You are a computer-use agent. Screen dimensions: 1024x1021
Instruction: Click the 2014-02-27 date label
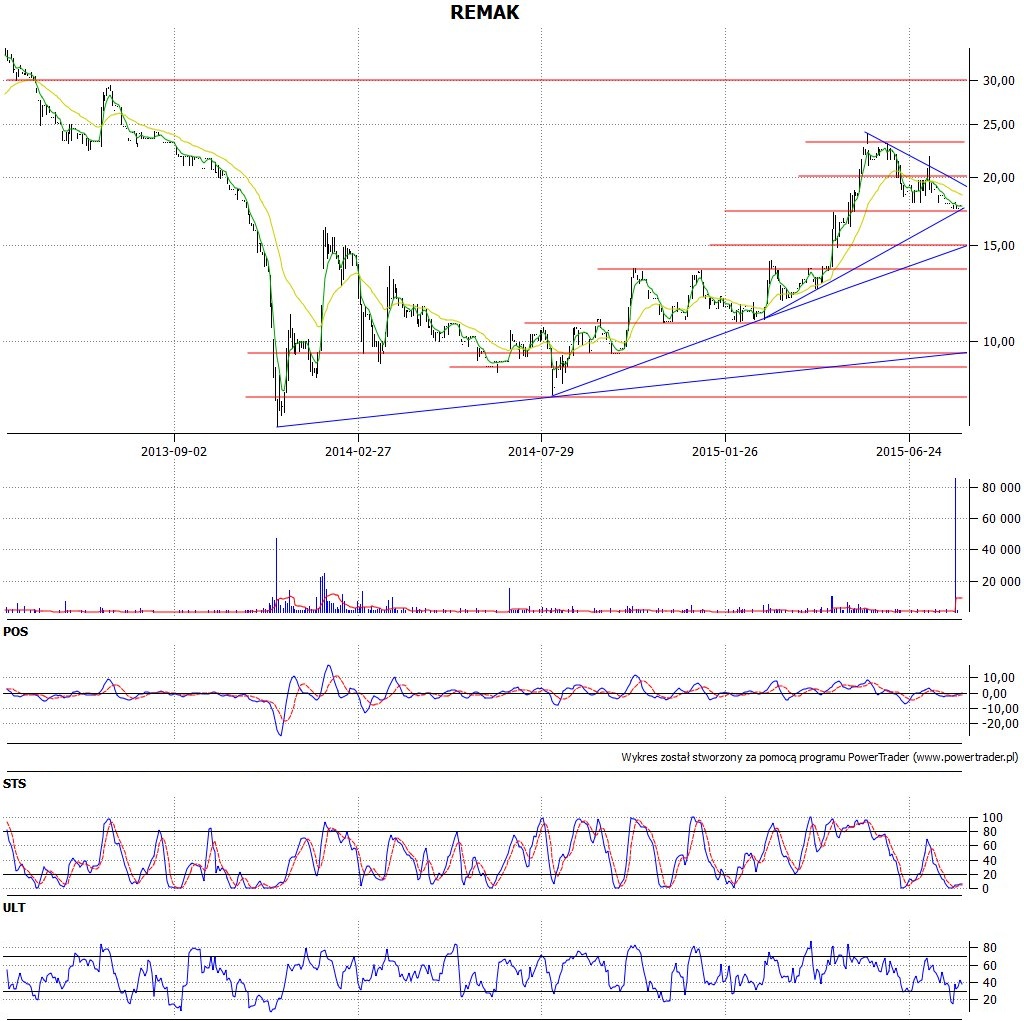pyautogui.click(x=358, y=451)
